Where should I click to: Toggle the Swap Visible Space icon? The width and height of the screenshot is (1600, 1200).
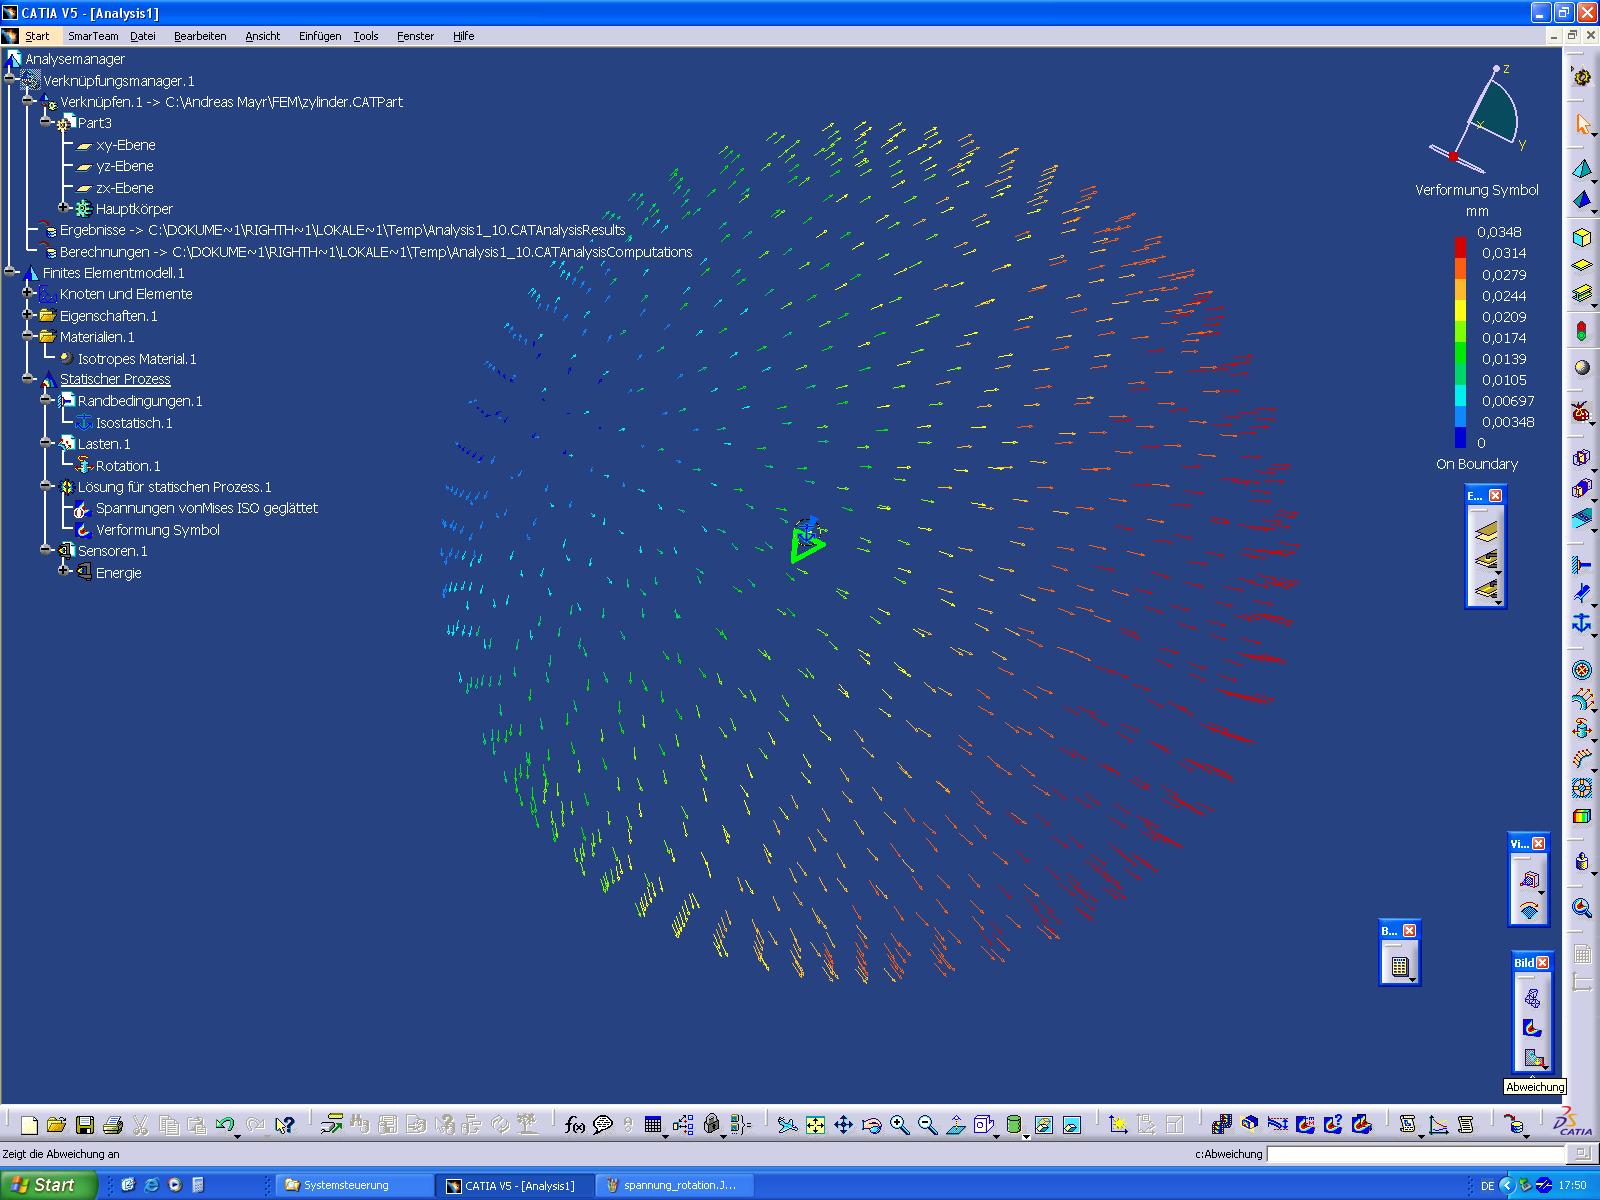[1071, 1125]
